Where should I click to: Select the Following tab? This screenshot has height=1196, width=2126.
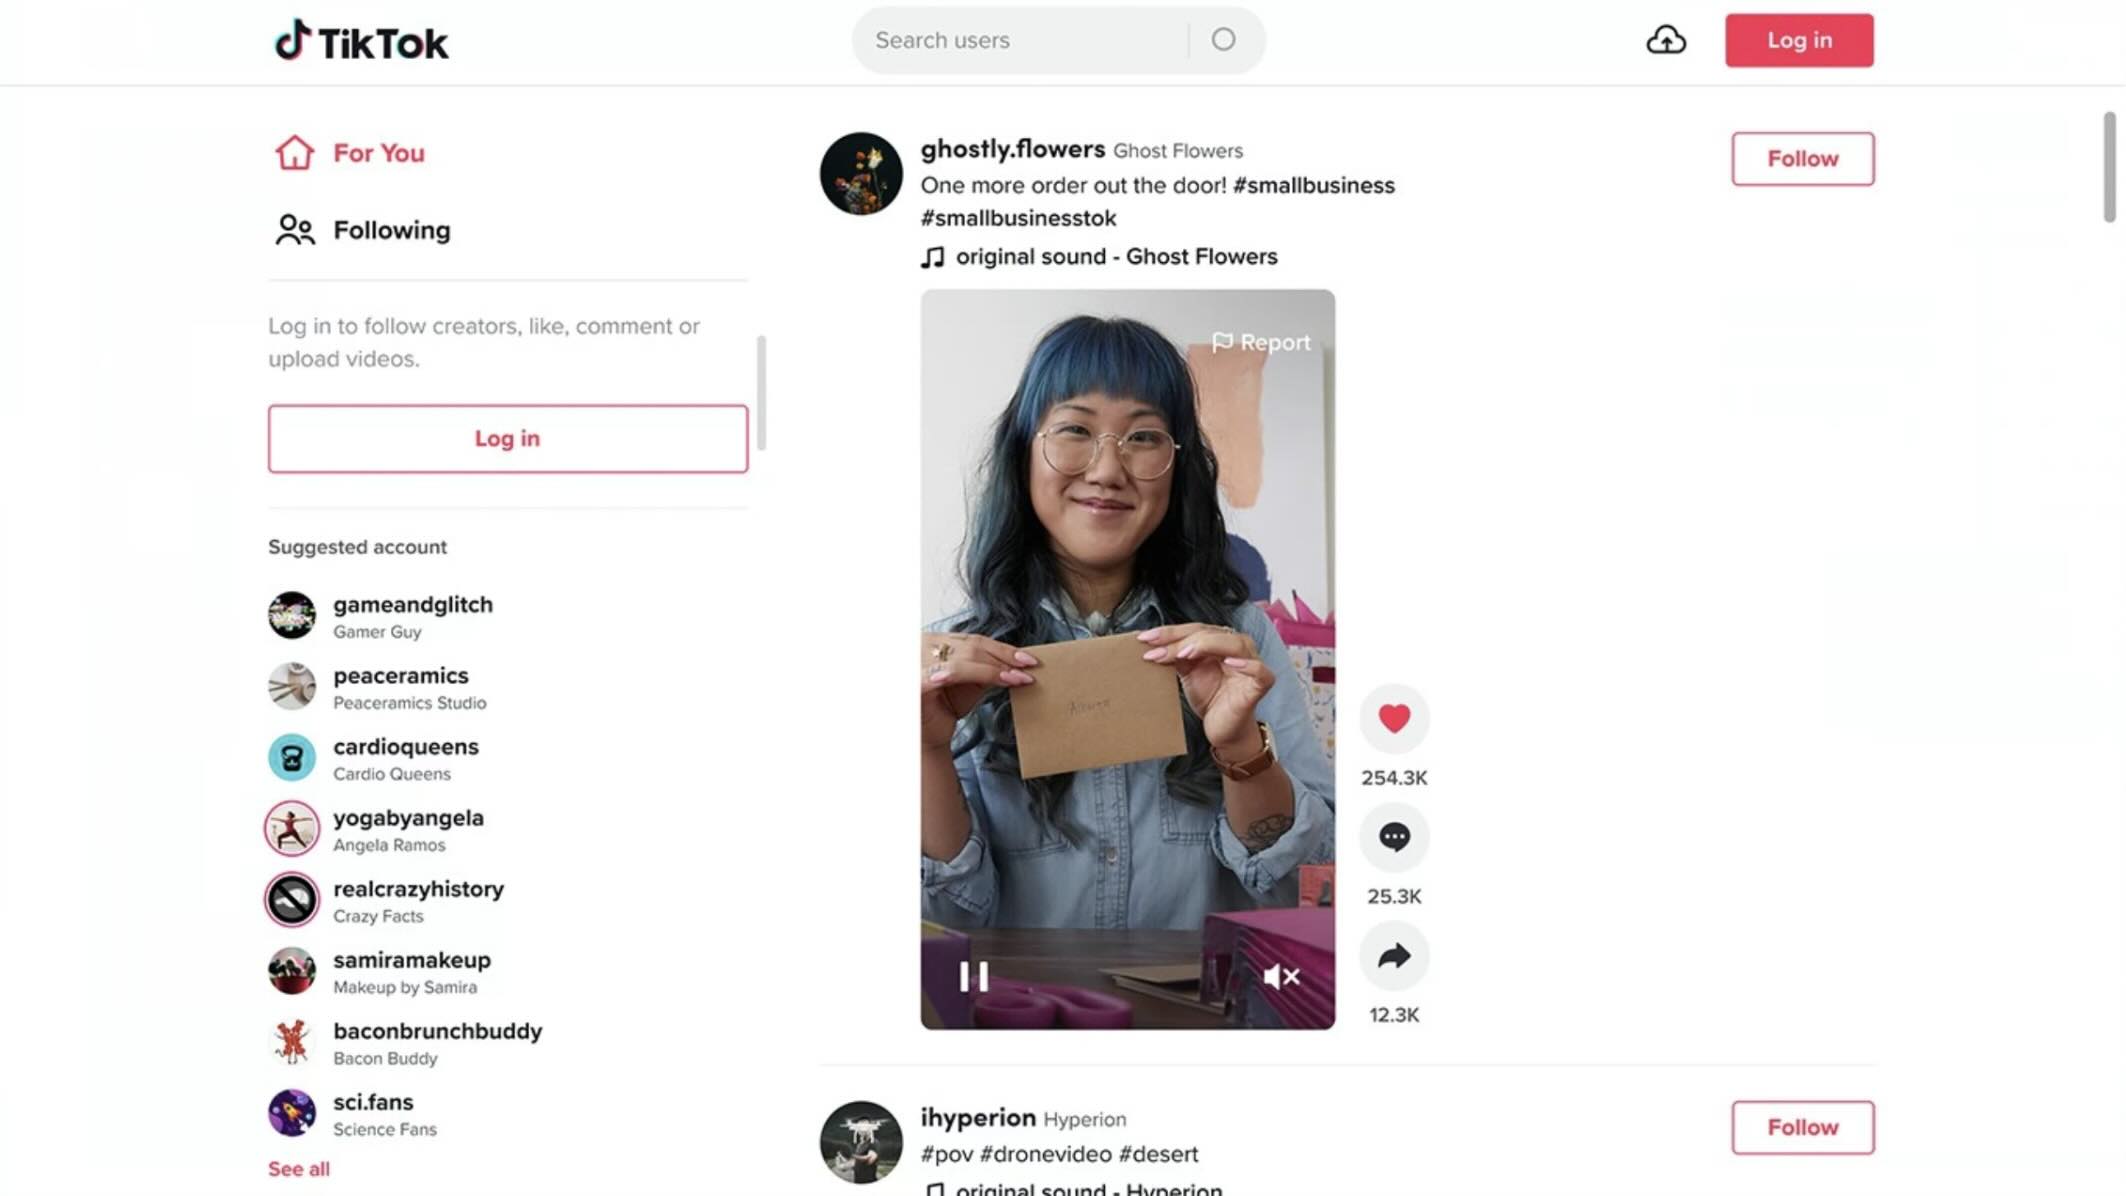[x=391, y=229]
